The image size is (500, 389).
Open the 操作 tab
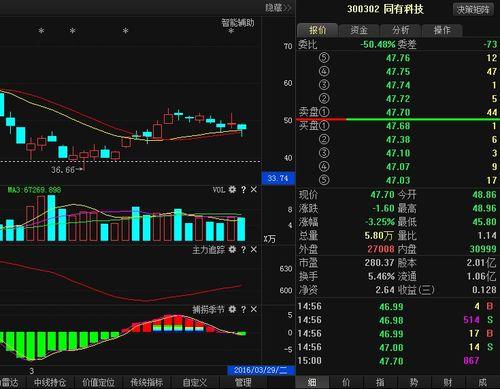point(442,30)
